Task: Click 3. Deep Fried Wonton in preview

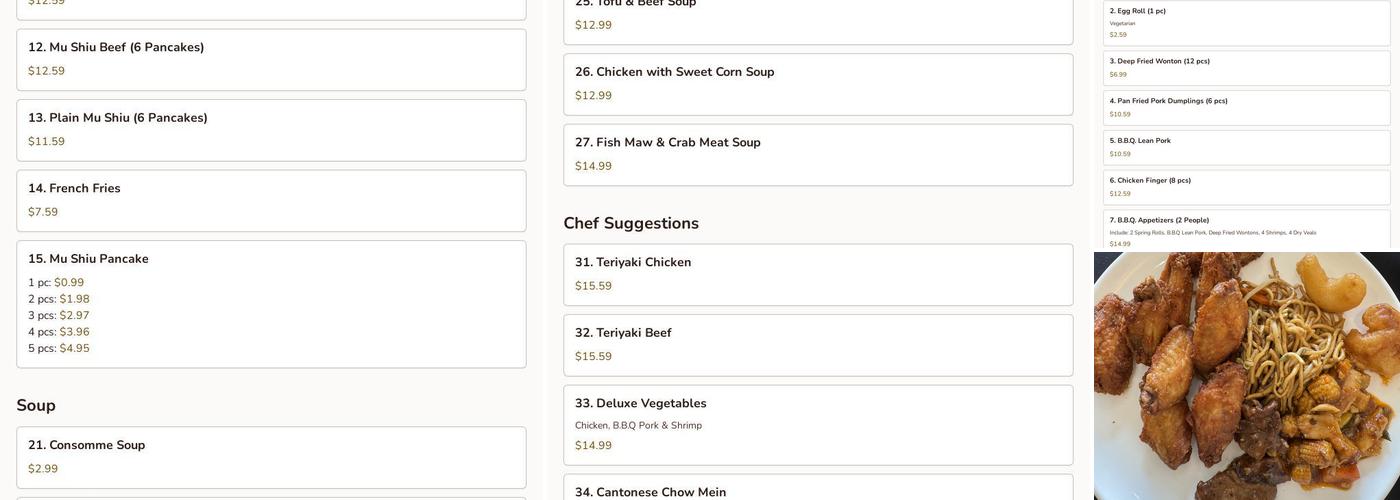Action: (x=1246, y=67)
